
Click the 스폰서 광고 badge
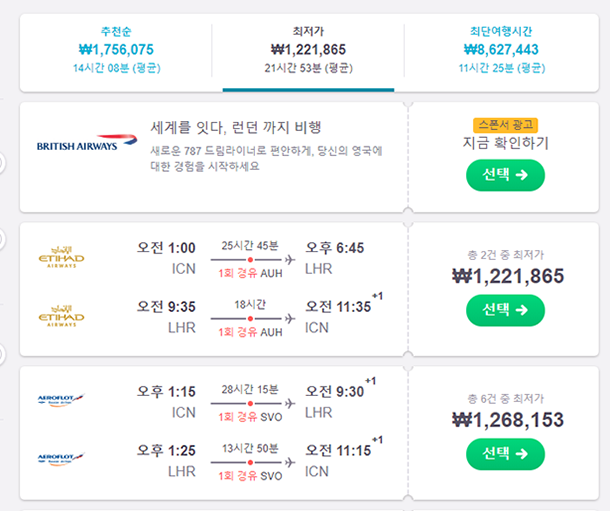click(505, 125)
